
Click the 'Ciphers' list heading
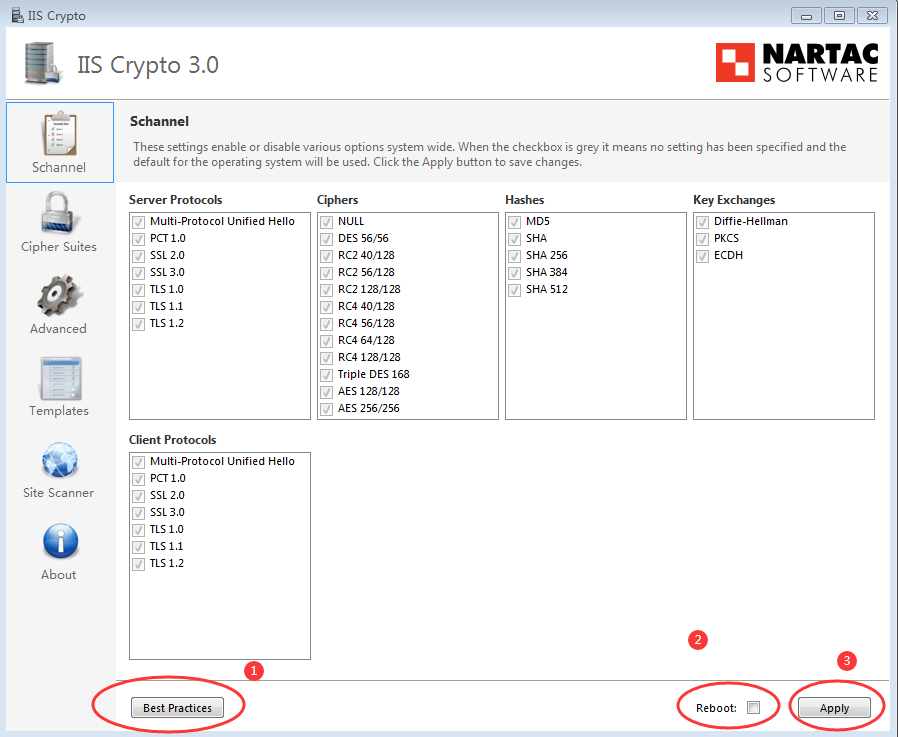pyautogui.click(x=337, y=200)
